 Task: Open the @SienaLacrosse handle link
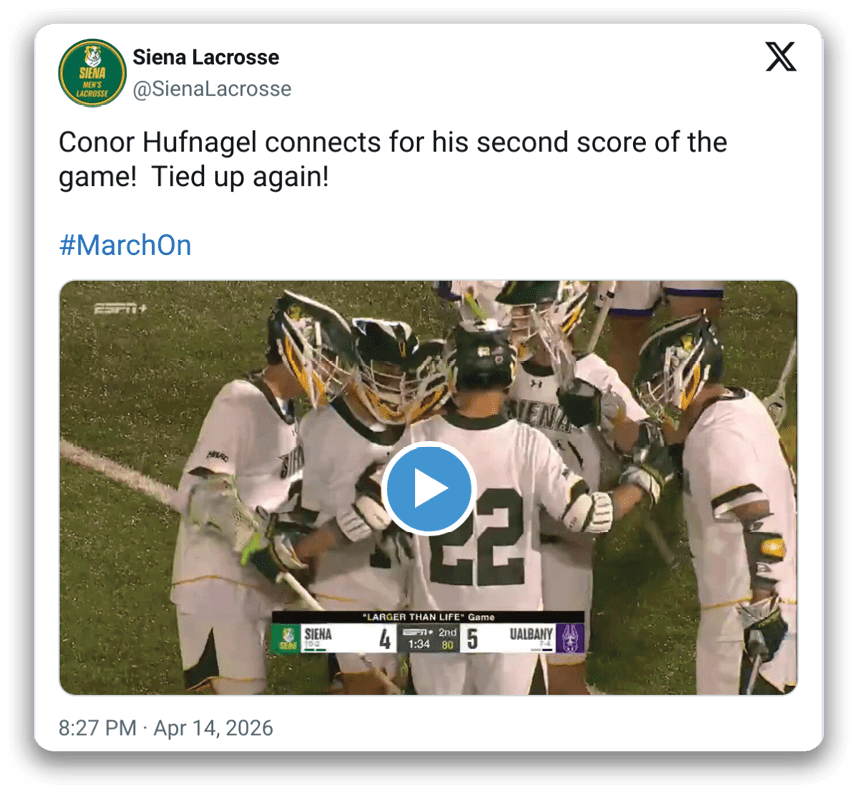212,89
